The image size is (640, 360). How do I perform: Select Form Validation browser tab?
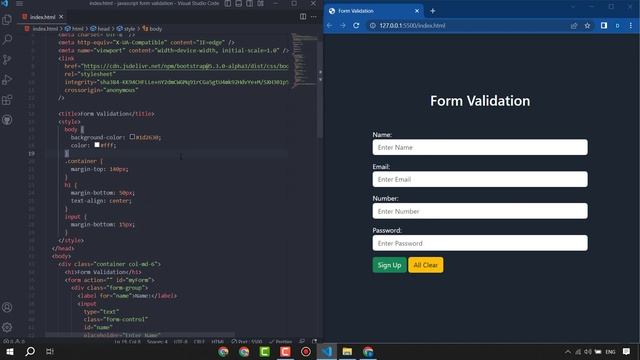(x=373, y=11)
